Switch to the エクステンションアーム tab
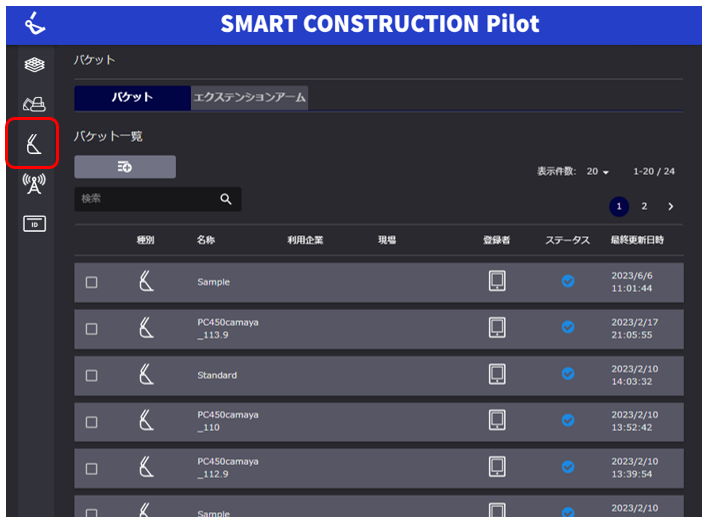Screen dimensions: 706x523 [x=249, y=98]
